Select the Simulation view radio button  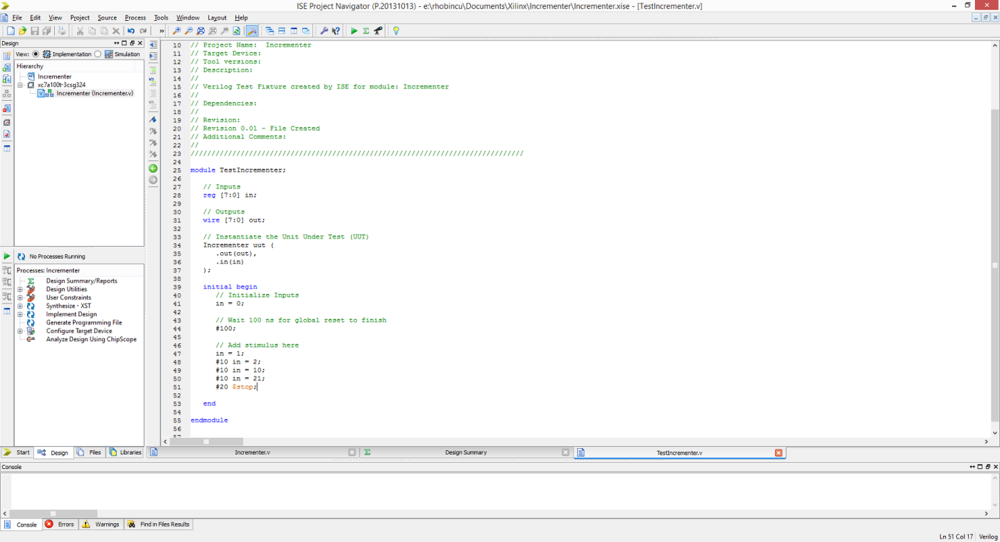pyautogui.click(x=98, y=54)
